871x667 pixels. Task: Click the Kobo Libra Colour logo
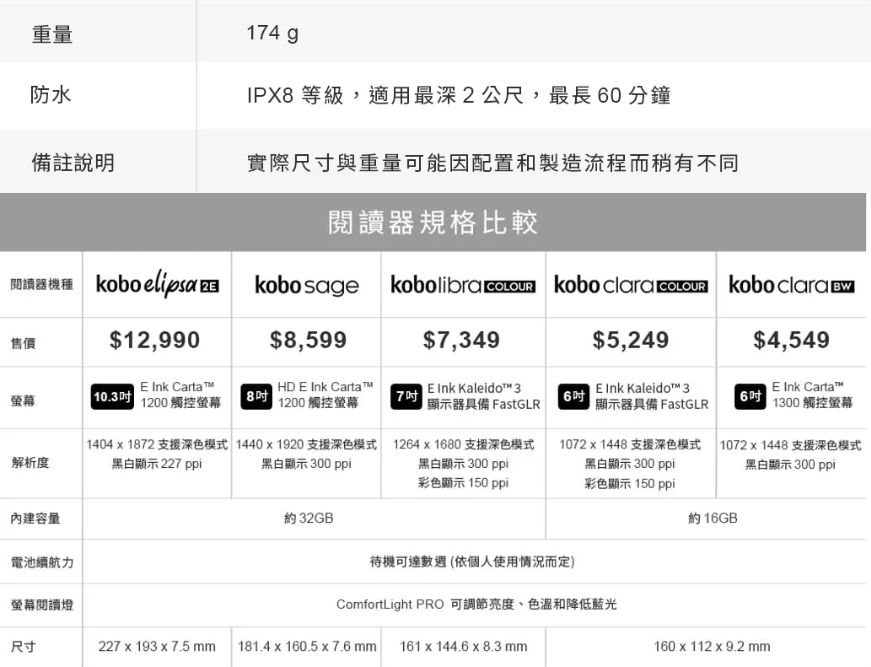463,285
